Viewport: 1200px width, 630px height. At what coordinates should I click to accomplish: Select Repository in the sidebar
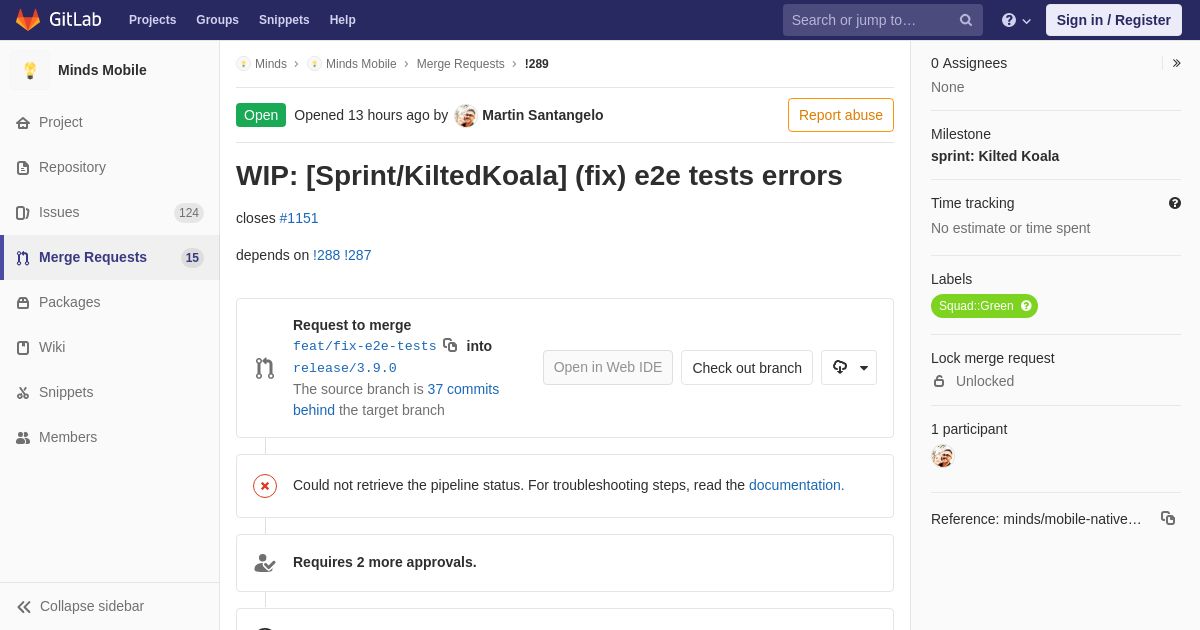coord(110,167)
